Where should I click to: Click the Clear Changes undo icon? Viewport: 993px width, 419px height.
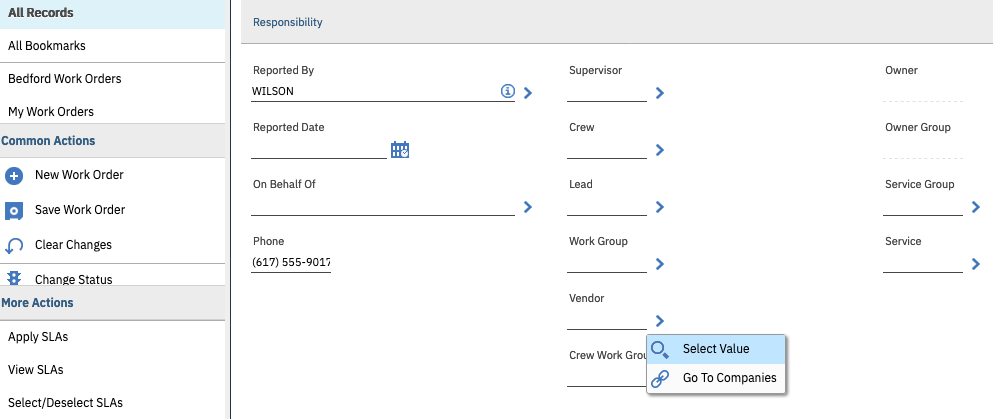pyautogui.click(x=14, y=246)
